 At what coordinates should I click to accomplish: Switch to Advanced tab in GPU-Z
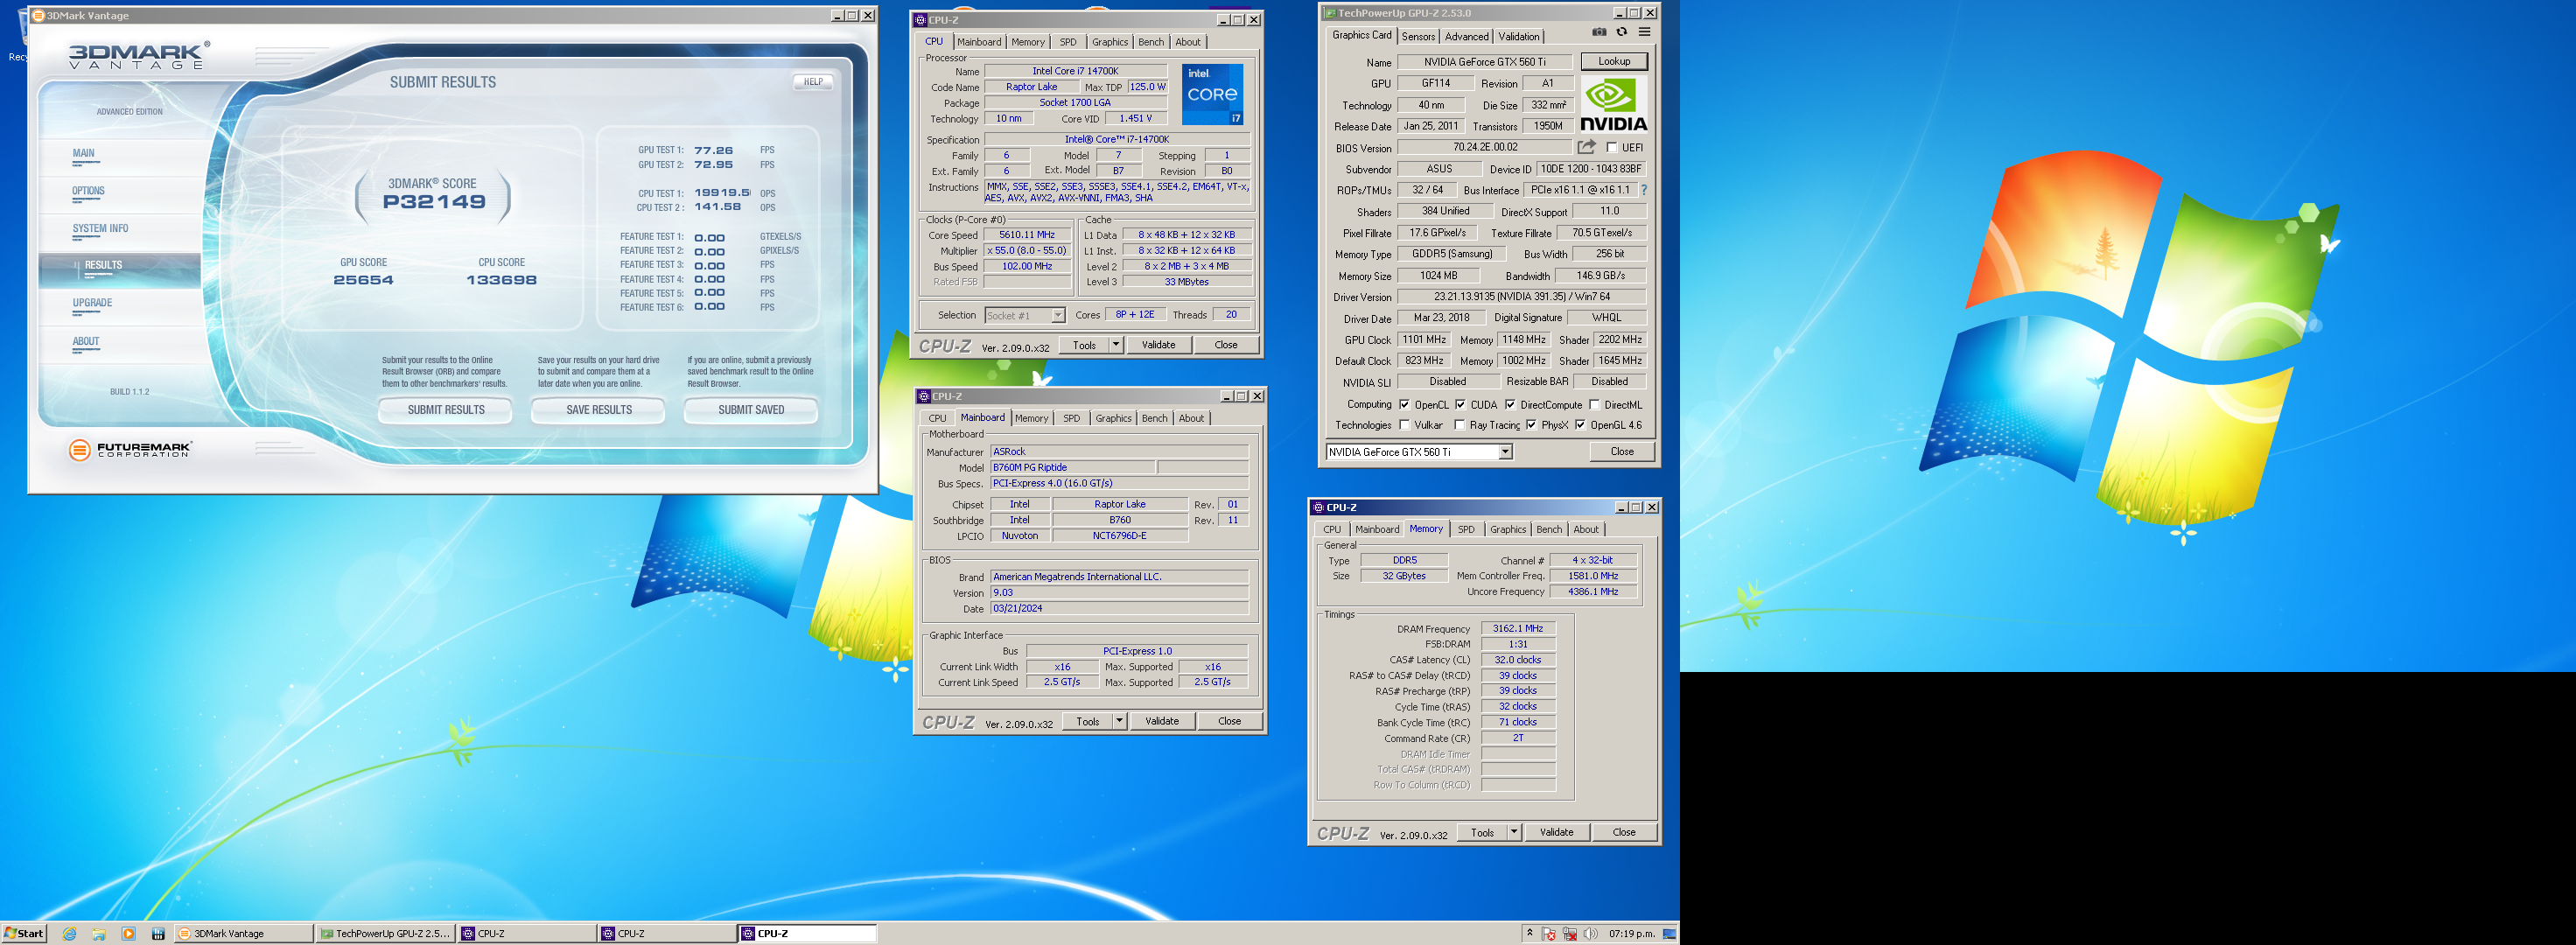click(x=1467, y=36)
